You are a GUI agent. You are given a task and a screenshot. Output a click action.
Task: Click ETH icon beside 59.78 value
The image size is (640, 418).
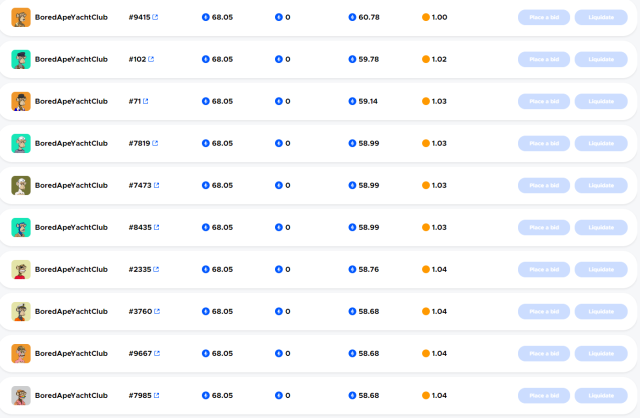click(x=352, y=59)
